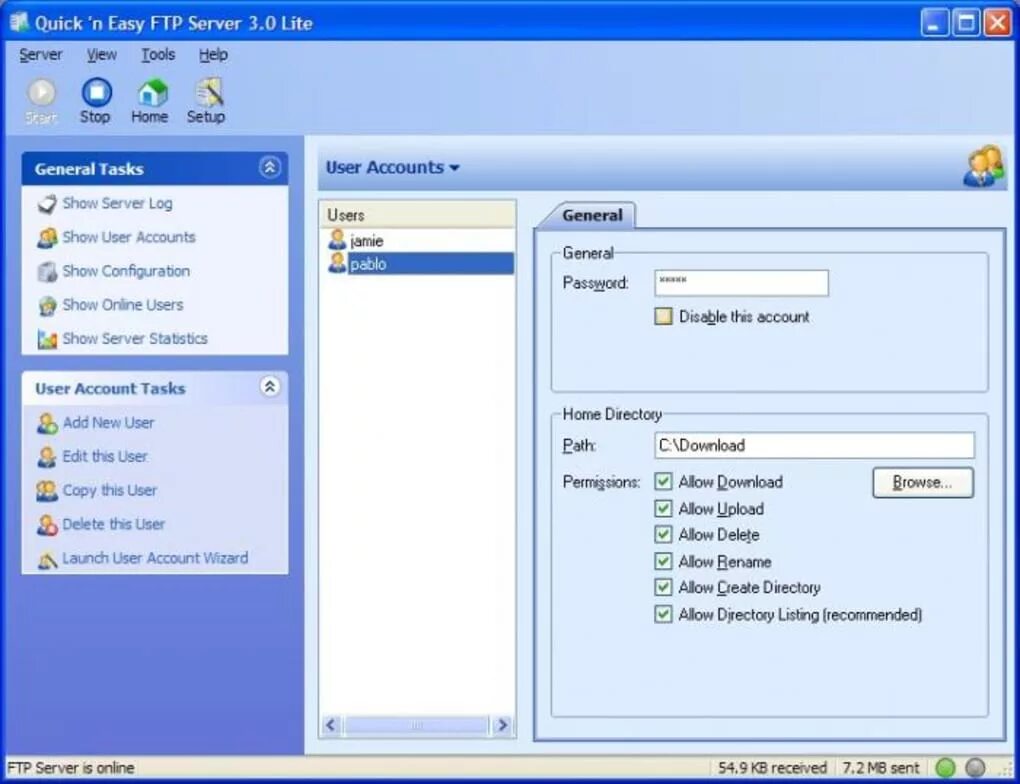Viewport: 1020px width, 784px height.
Task: Open Show Server Log link
Action: pyautogui.click(x=117, y=204)
